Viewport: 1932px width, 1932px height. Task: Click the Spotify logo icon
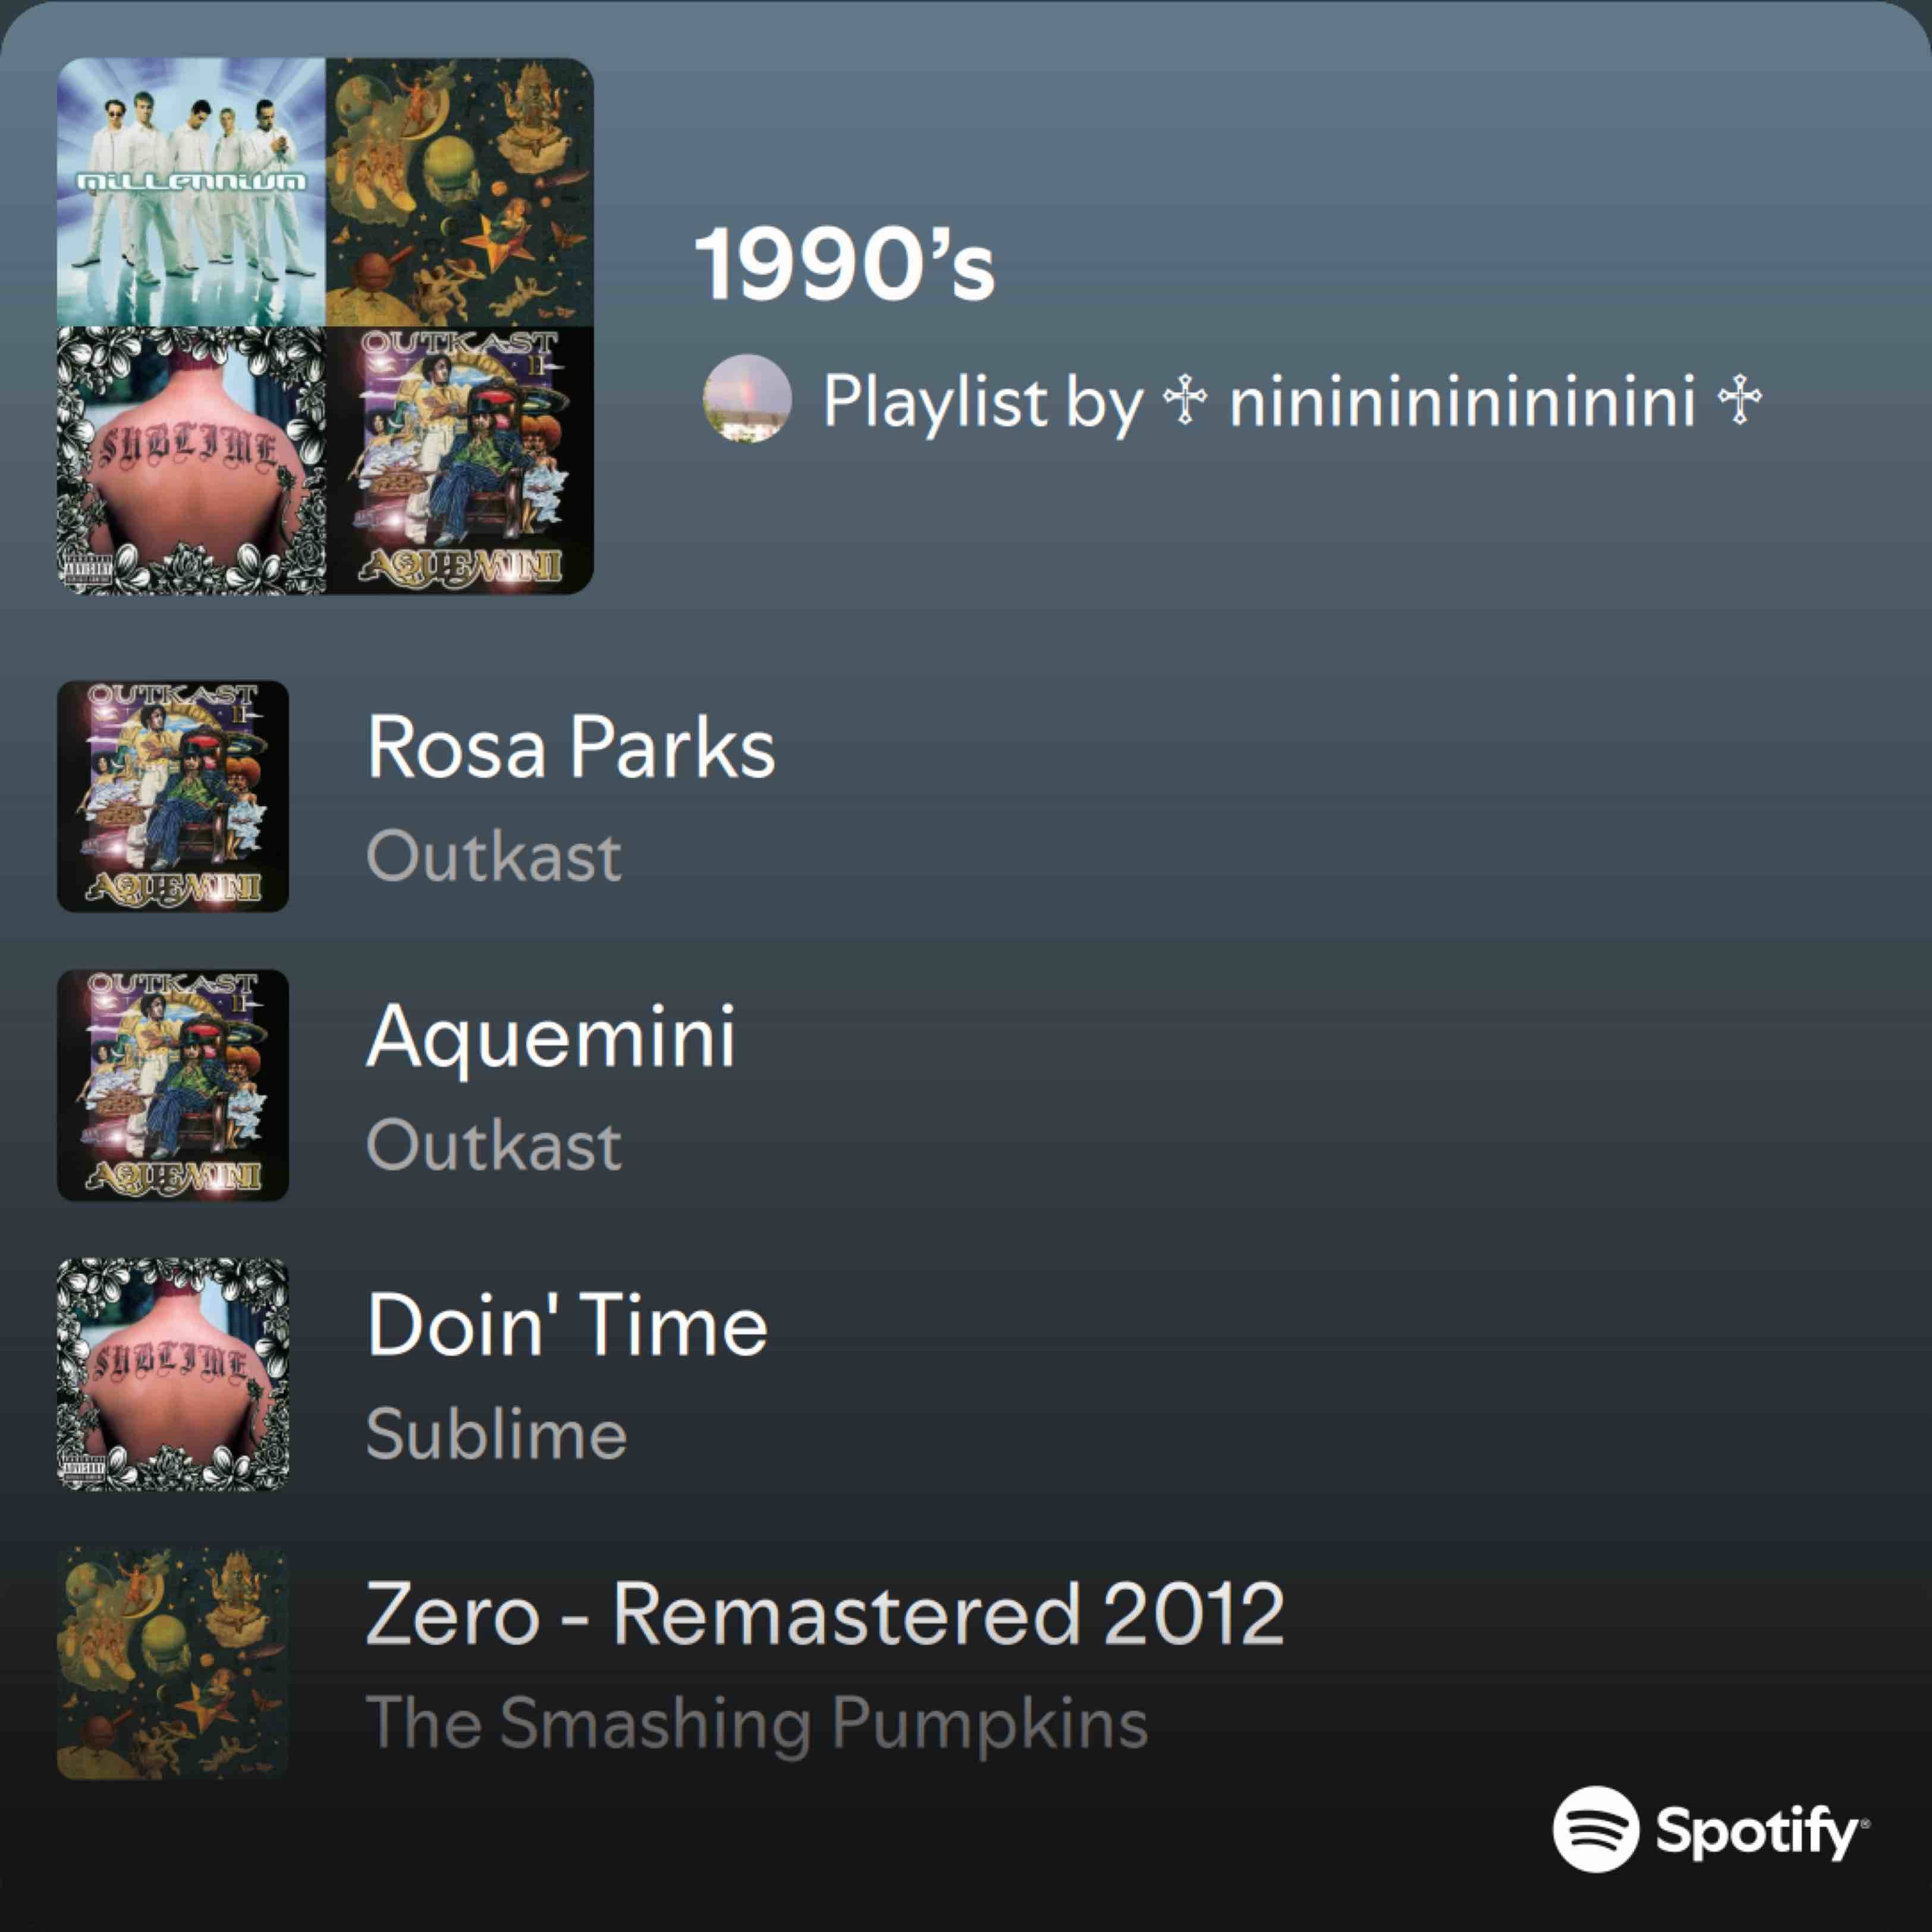(1596, 1829)
